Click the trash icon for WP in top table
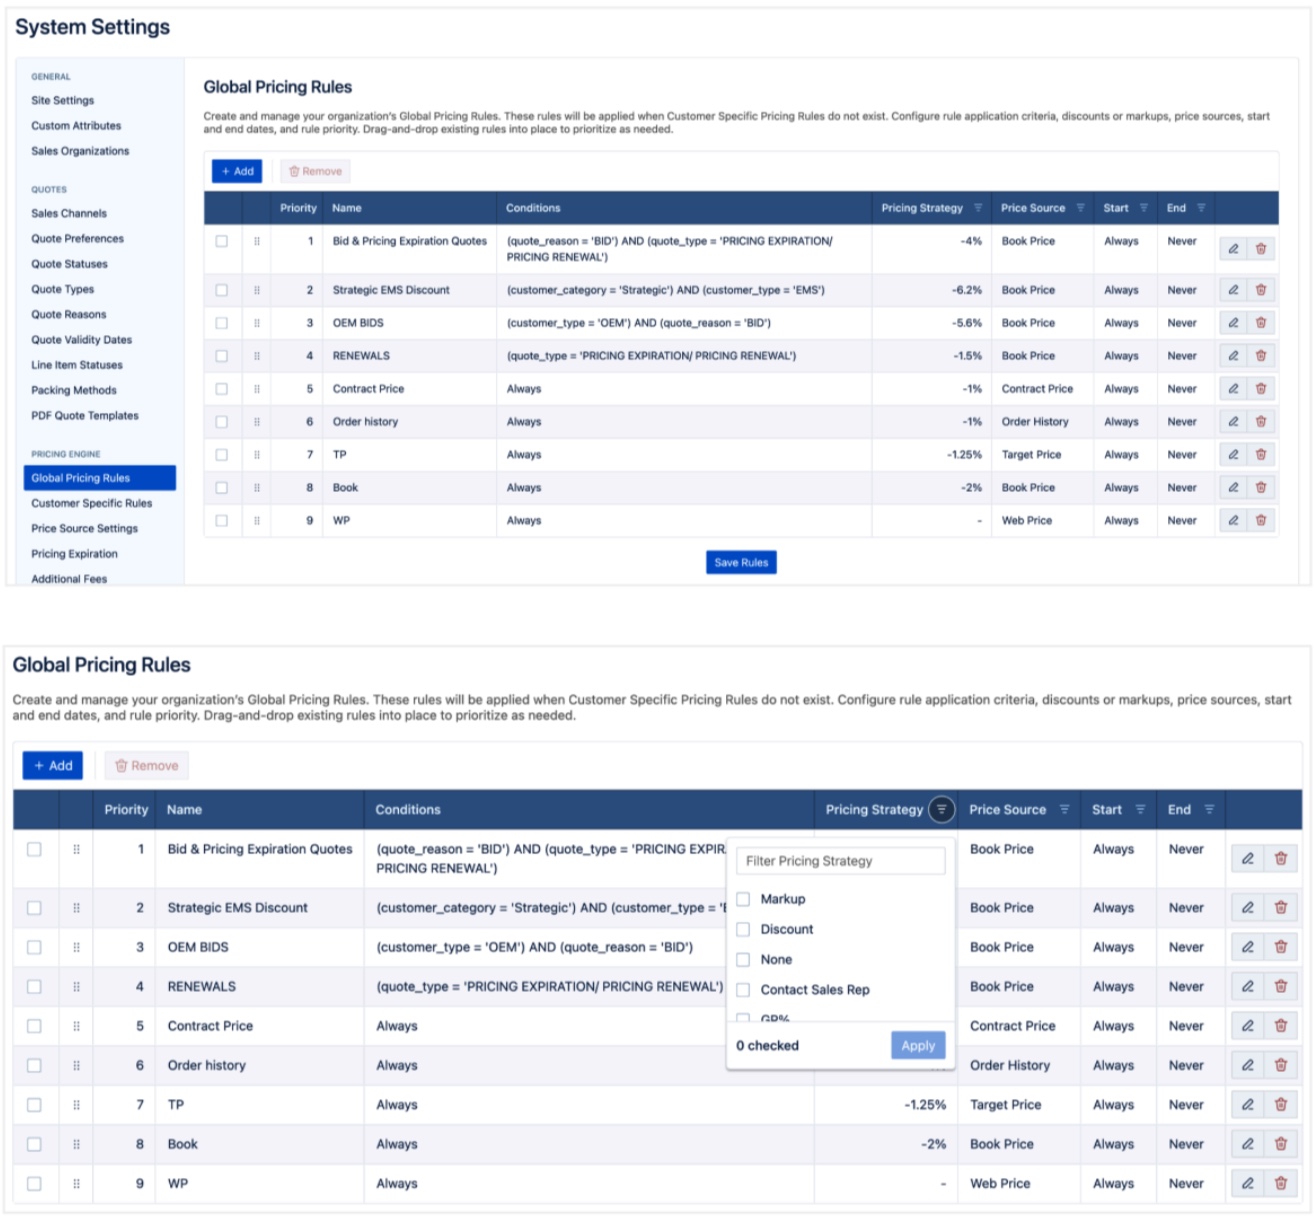This screenshot has width=1314, height=1217. point(1261,520)
